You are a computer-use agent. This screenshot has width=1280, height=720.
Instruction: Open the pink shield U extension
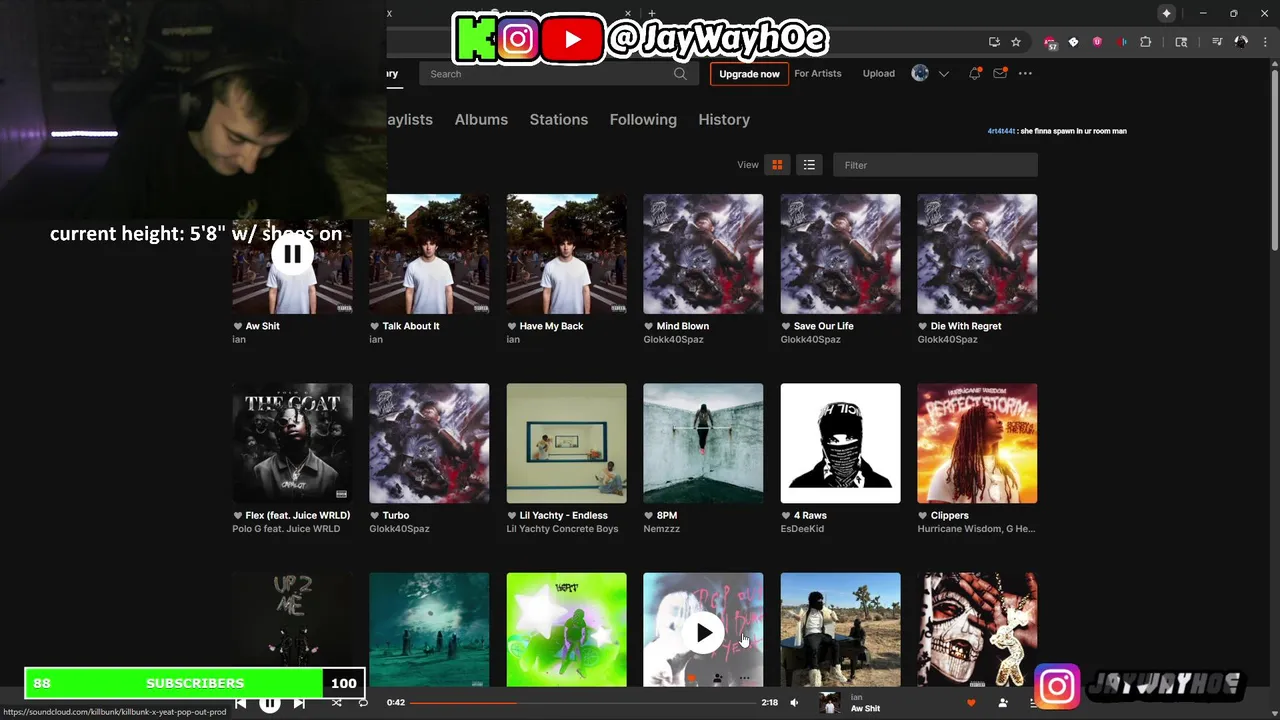1097,42
